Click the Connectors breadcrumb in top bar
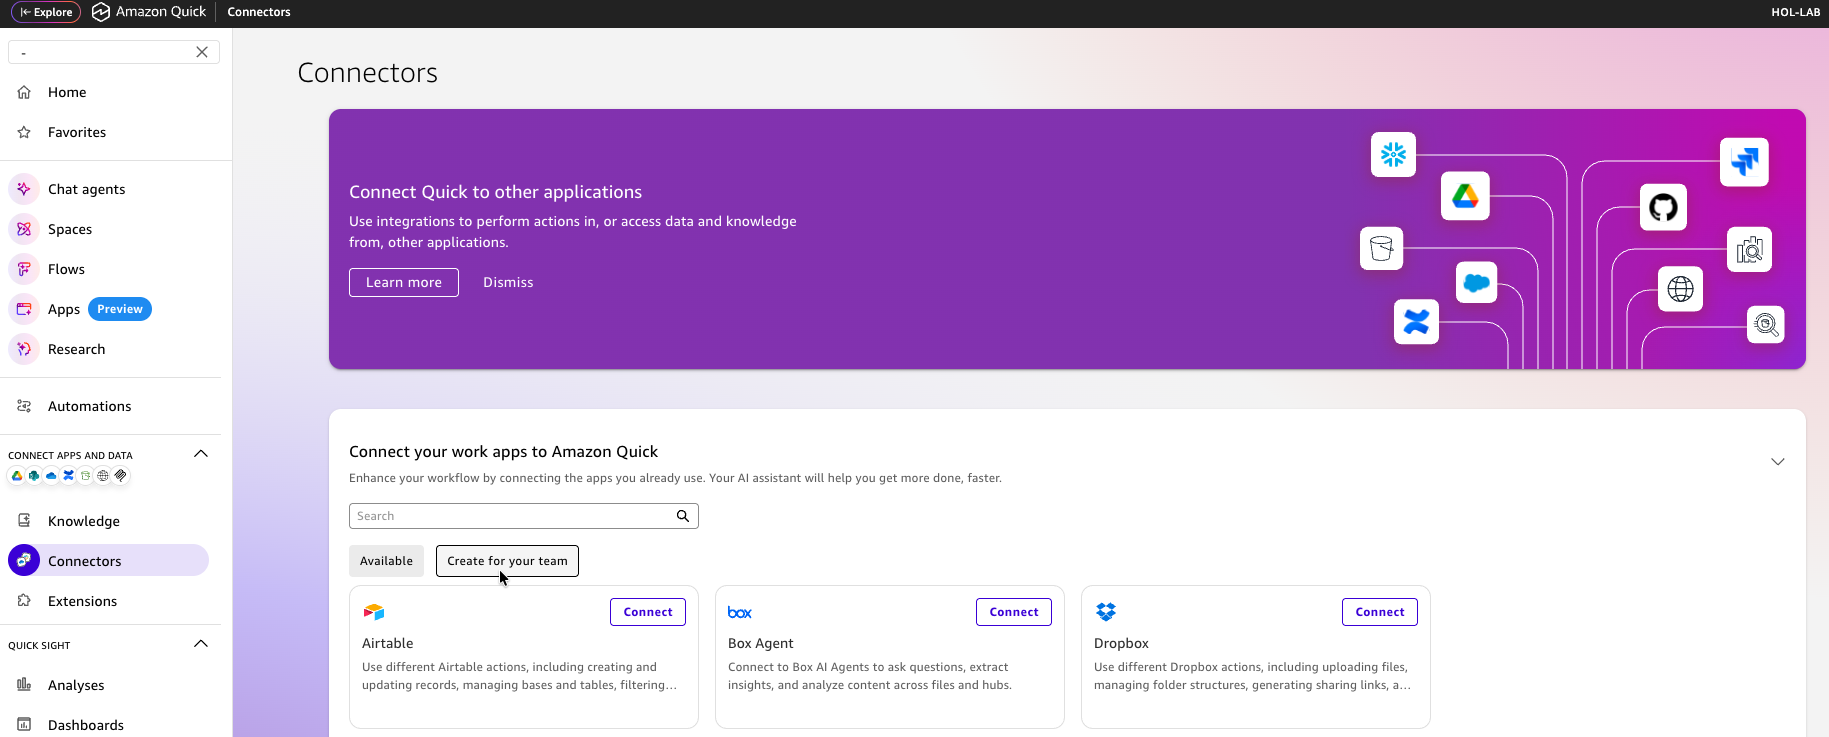Image resolution: width=1829 pixels, height=737 pixels. coord(259,12)
